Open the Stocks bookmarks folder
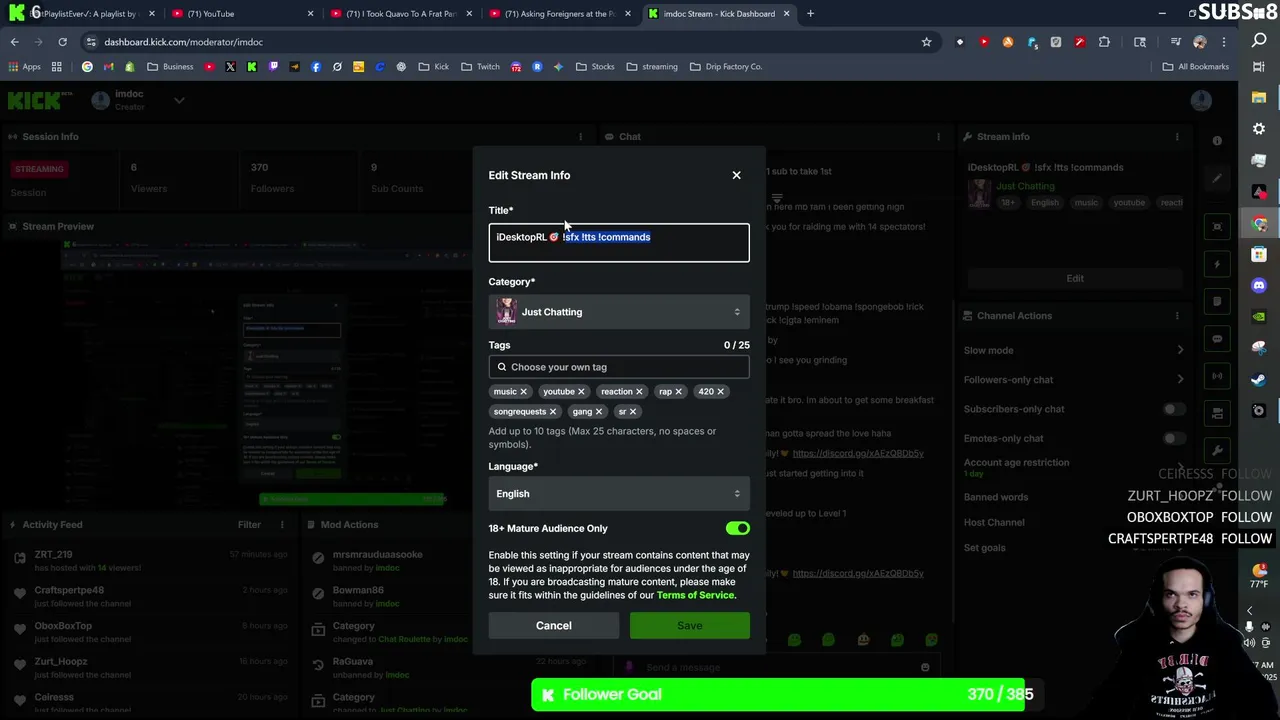 pos(595,67)
